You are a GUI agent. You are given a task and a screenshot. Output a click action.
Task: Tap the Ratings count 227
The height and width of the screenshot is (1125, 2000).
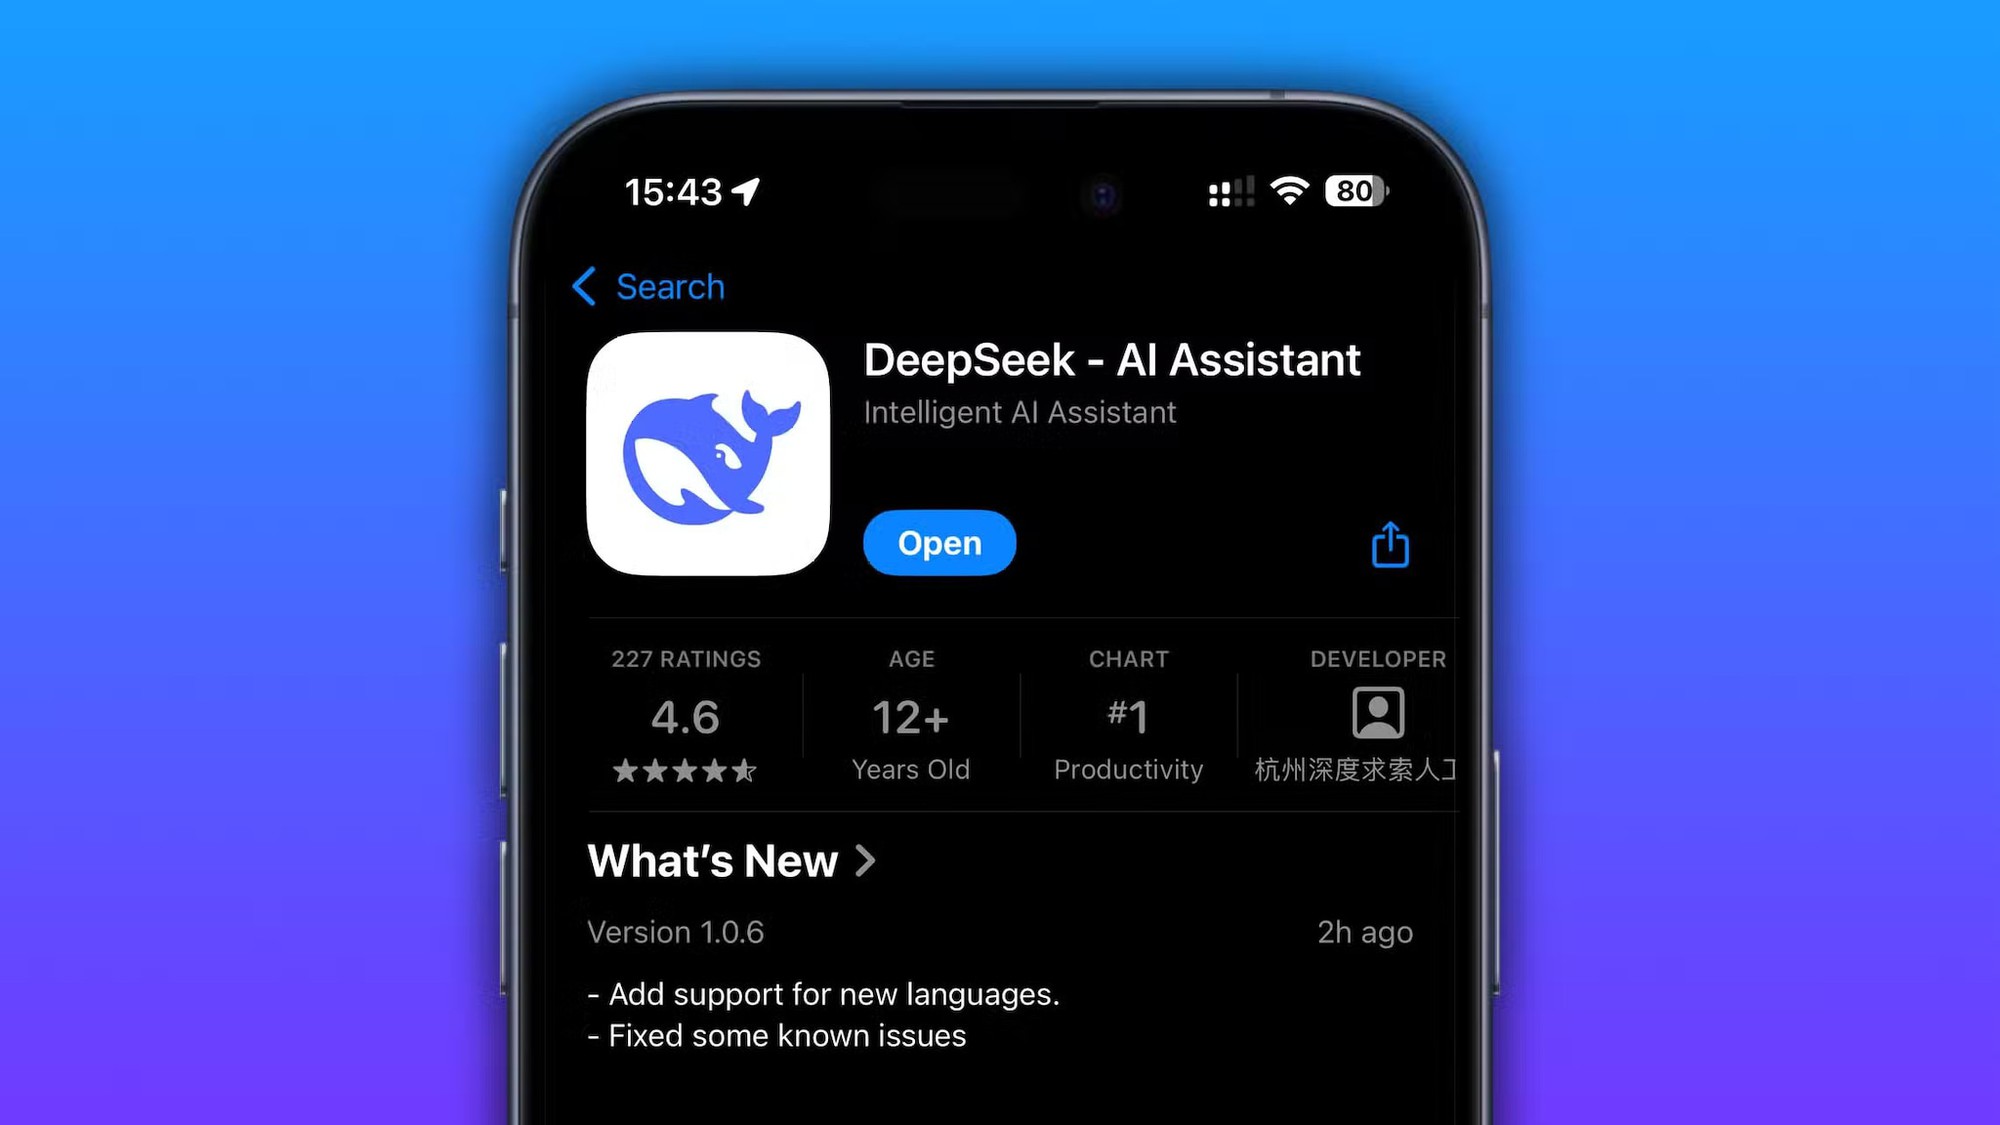(x=685, y=658)
